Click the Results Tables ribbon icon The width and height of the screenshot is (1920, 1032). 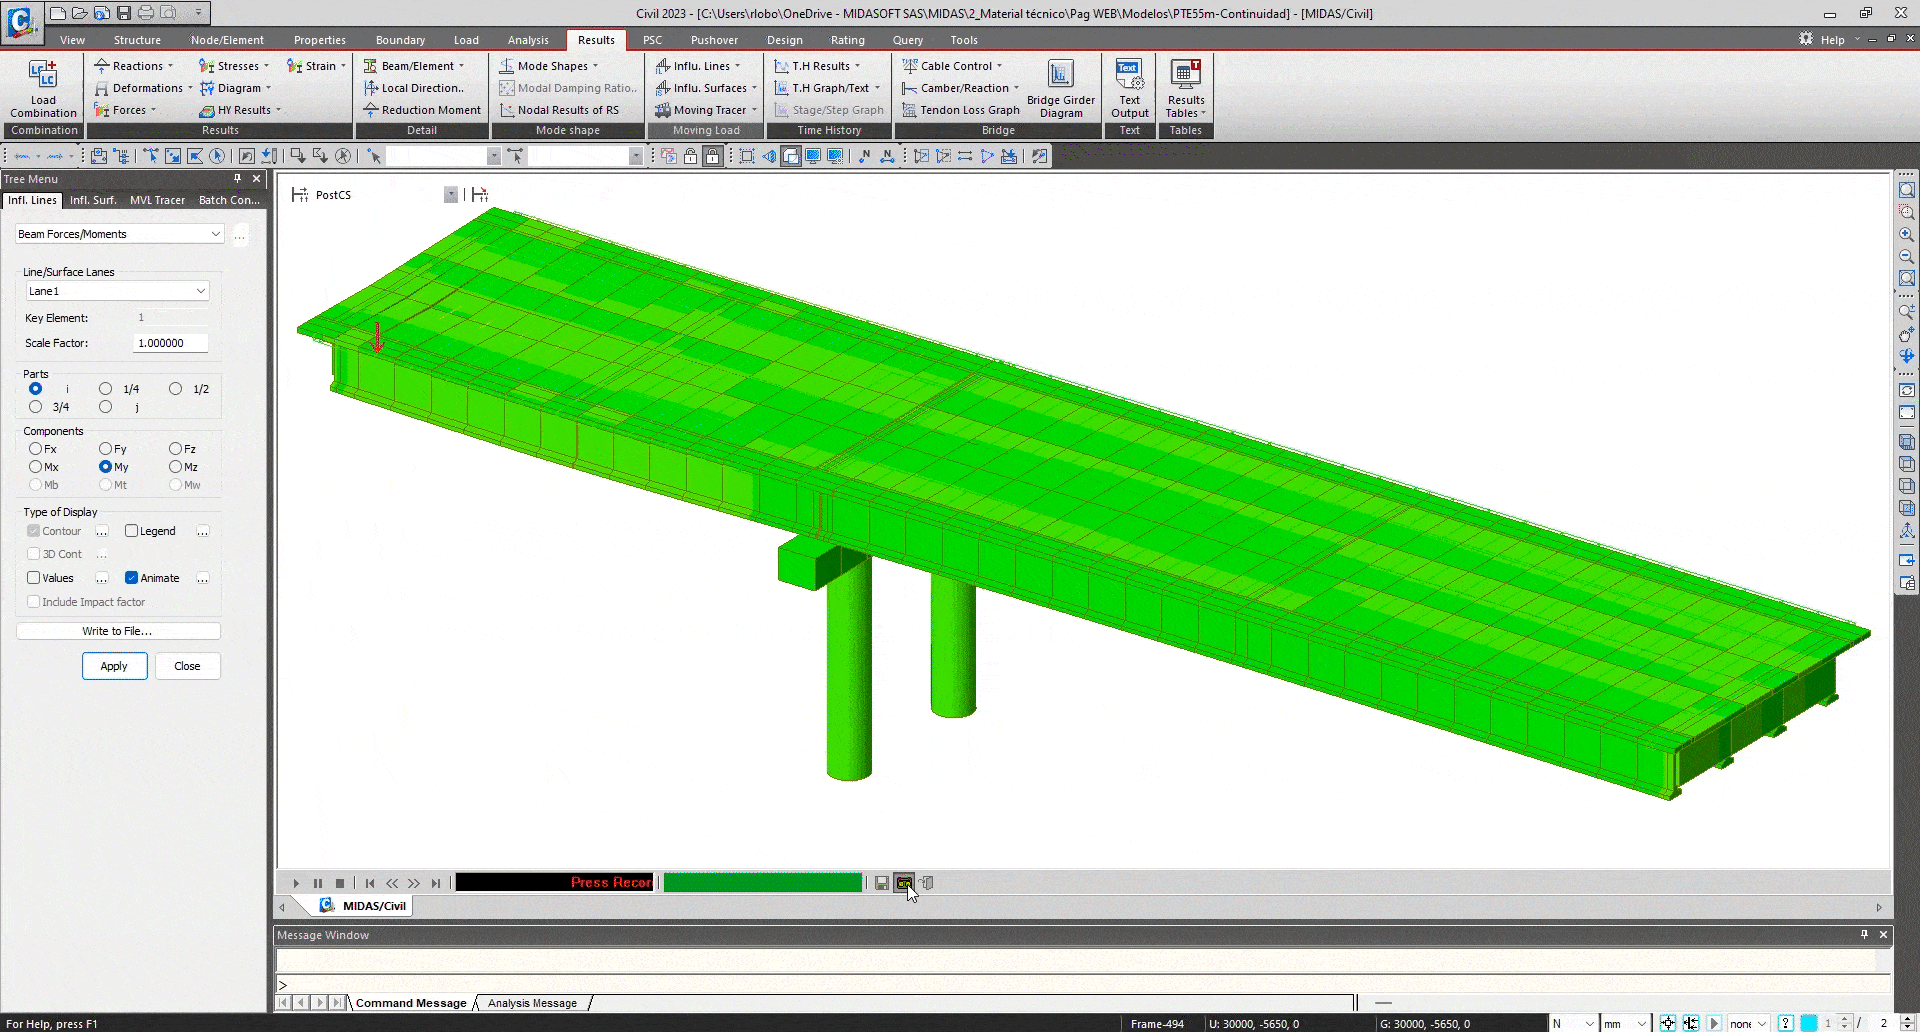pos(1185,88)
